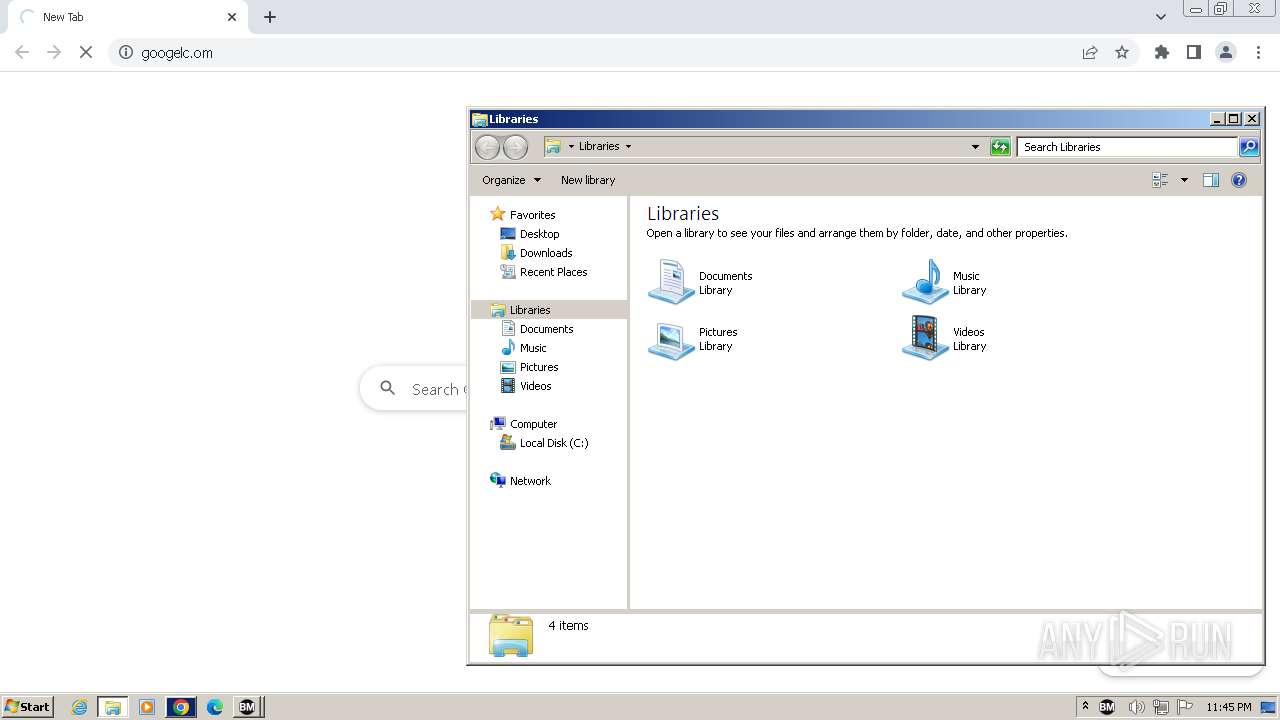Expand the address bar history dropdown
Viewport: 1280px width, 720px height.
[x=976, y=147]
